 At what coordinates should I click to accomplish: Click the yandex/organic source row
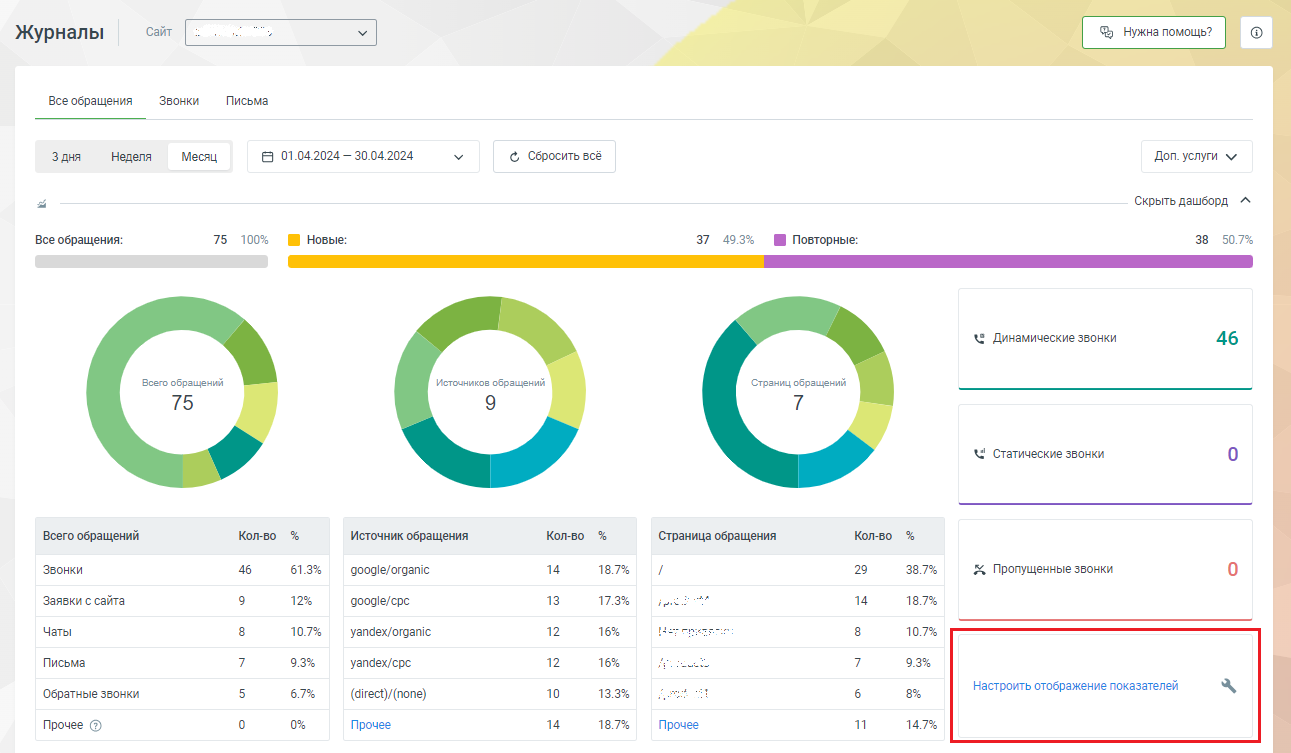point(490,632)
